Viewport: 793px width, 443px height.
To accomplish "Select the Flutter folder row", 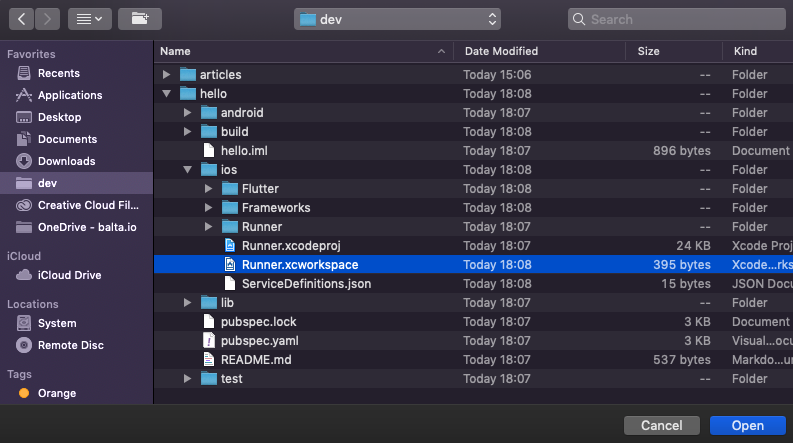I will pyautogui.click(x=473, y=189).
